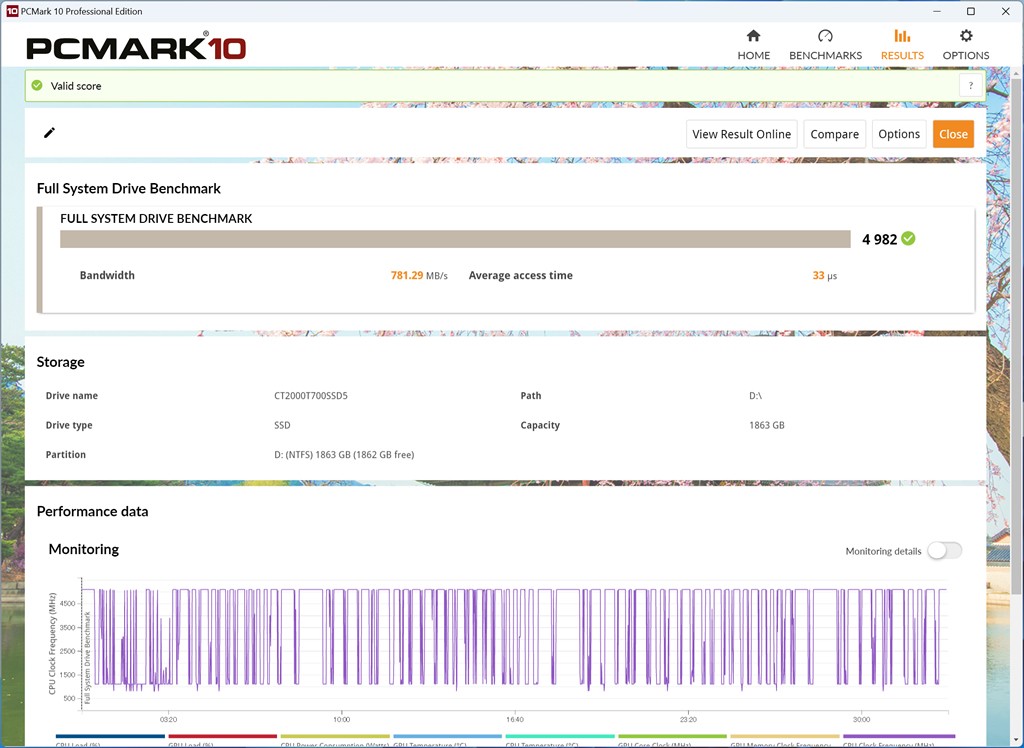
Task: Click the Options button beside Compare
Action: coord(899,134)
